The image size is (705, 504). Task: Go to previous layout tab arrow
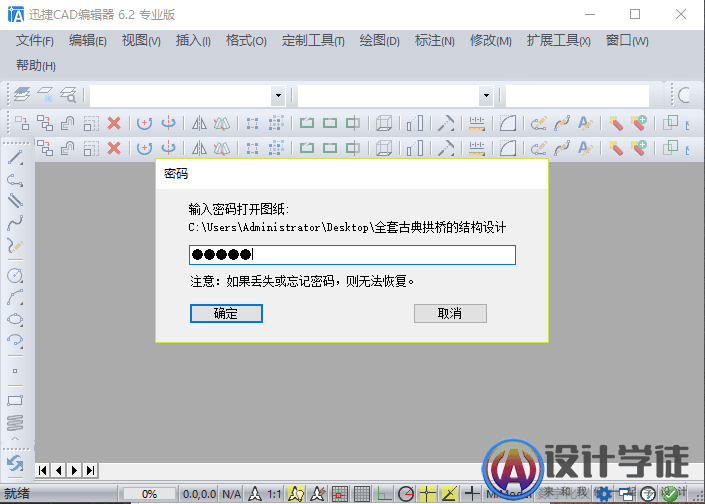pyautogui.click(x=59, y=470)
